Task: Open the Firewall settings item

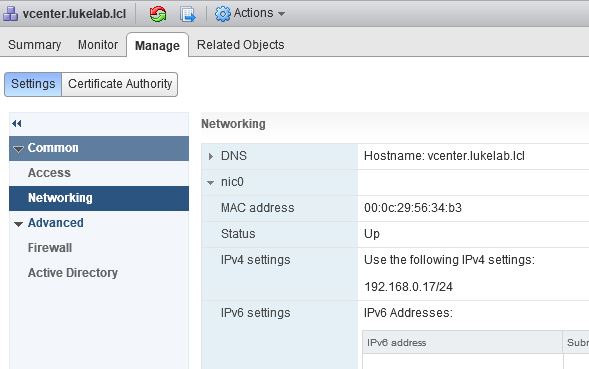Action: tap(50, 248)
